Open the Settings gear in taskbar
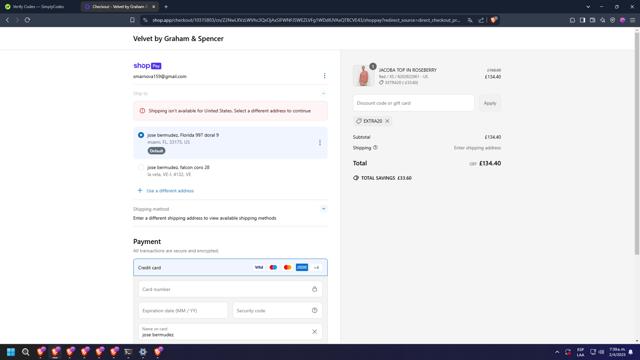Screen dimensions: 640x360 [143, 352]
